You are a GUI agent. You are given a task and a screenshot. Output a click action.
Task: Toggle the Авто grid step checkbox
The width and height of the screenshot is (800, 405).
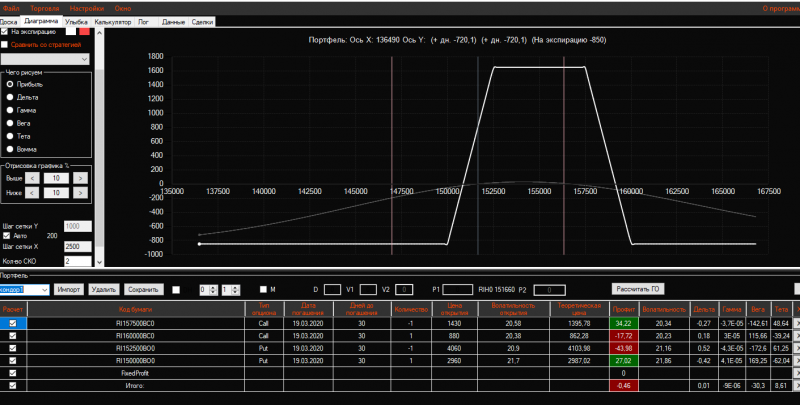tap(7, 236)
